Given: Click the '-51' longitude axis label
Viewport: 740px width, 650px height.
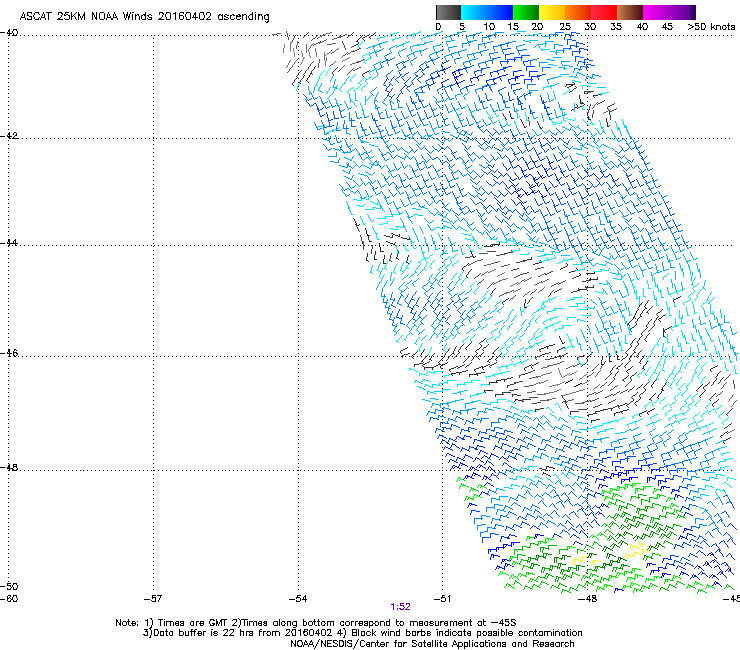Looking at the screenshot, I should (442, 599).
